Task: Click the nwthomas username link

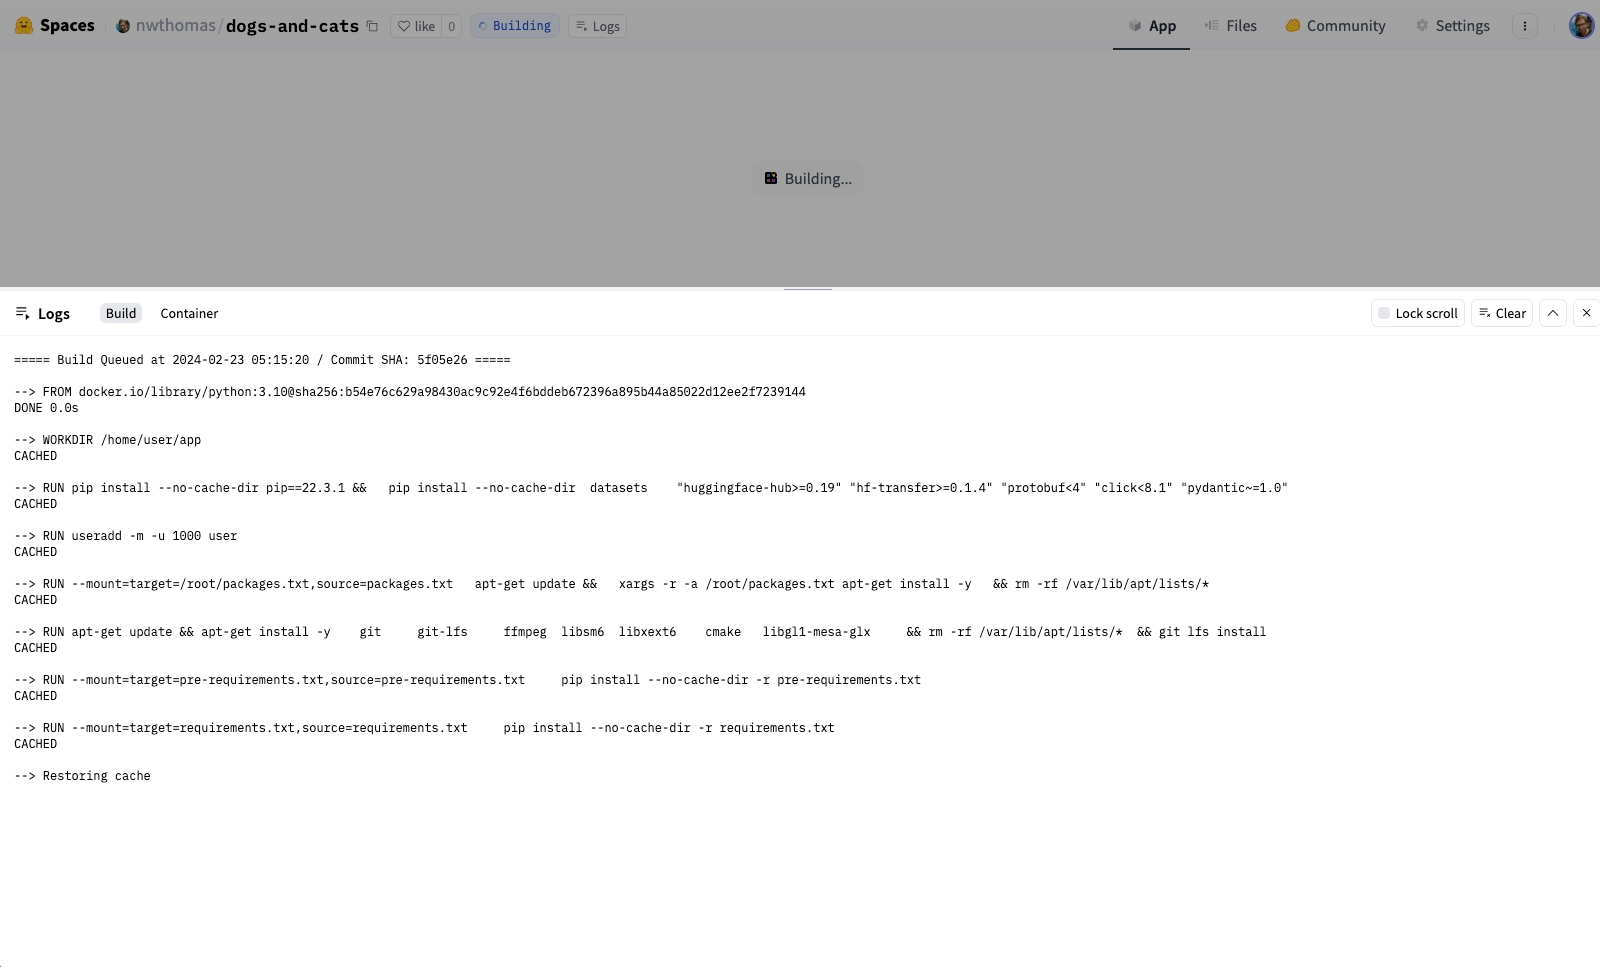Action: pyautogui.click(x=175, y=26)
